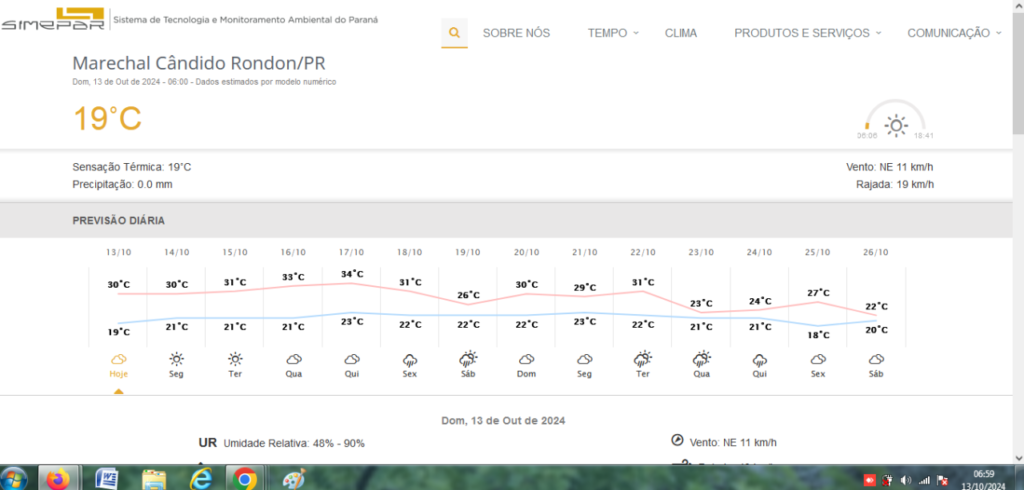Click the 18°C minimum on 25/10

pos(818,335)
